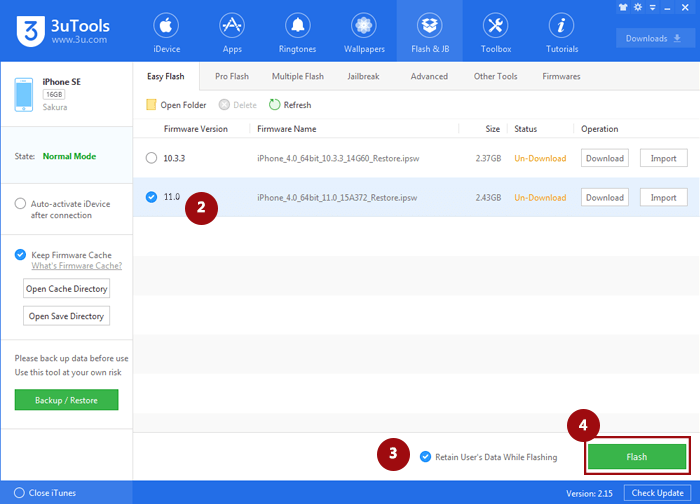Open the Toolbox section
700x504 pixels.
(x=495, y=31)
